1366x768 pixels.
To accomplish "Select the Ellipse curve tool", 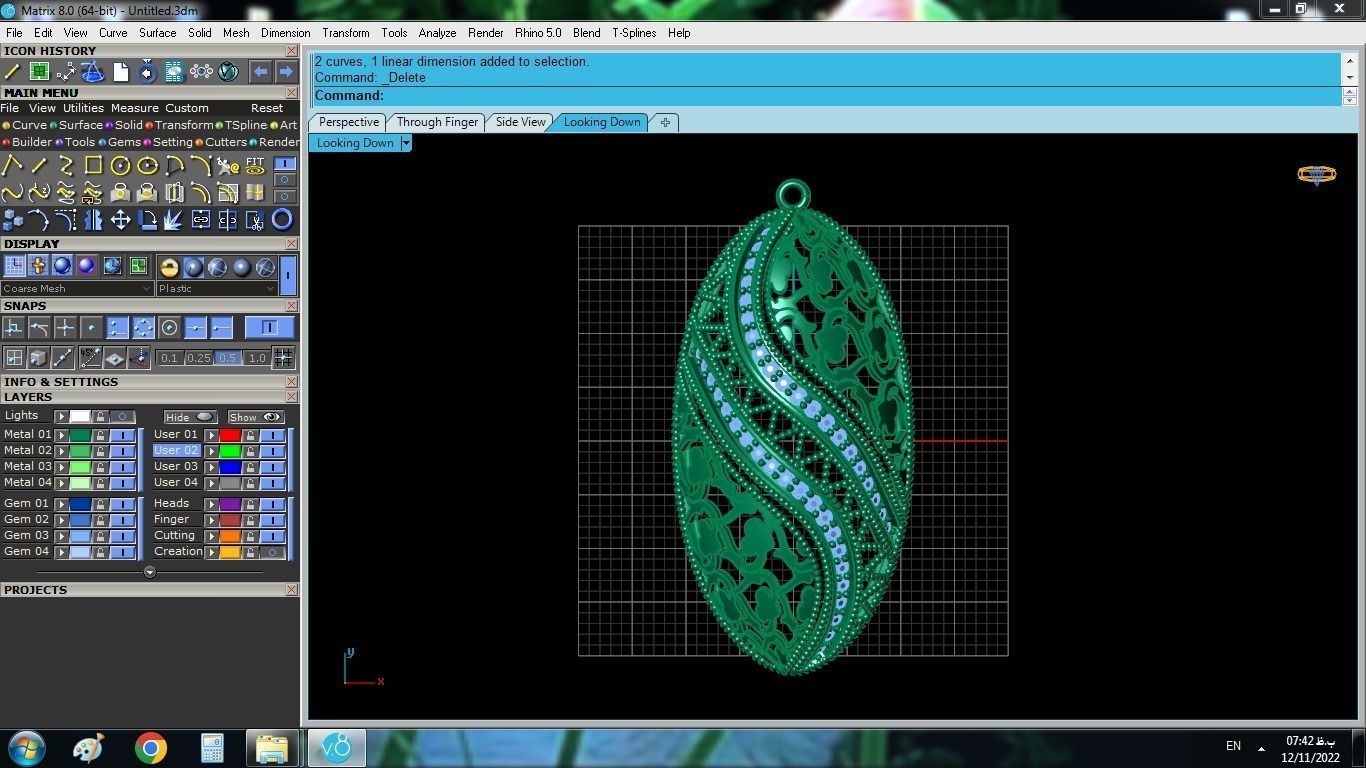I will pyautogui.click(x=147, y=165).
